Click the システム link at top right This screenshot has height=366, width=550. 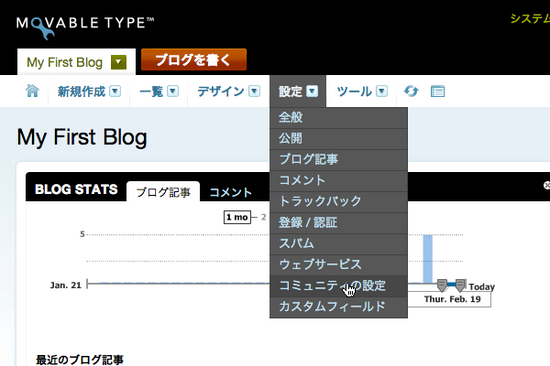point(530,19)
